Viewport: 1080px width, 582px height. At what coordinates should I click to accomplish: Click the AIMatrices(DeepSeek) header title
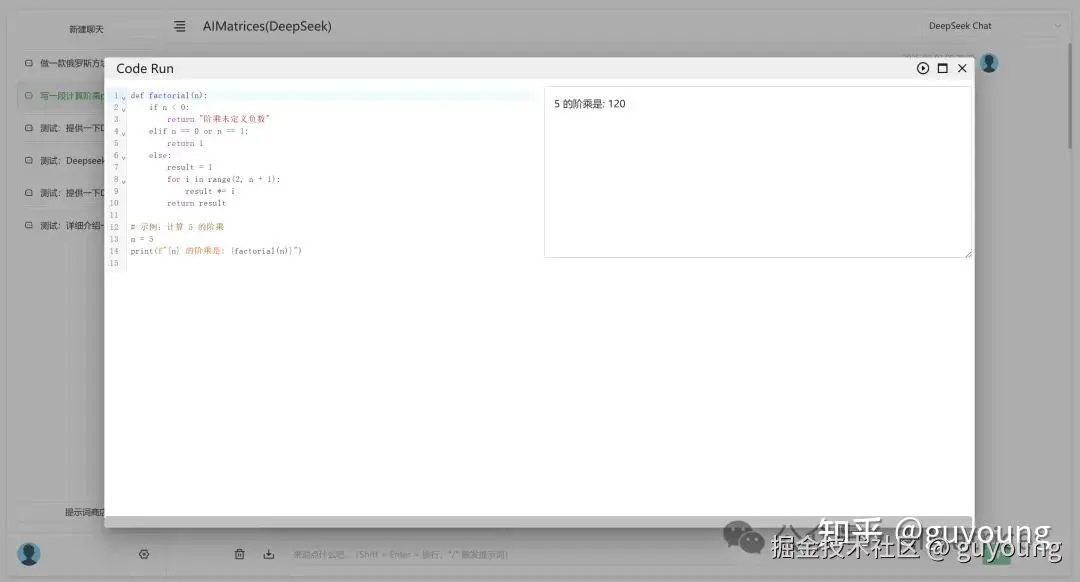[x=267, y=26]
